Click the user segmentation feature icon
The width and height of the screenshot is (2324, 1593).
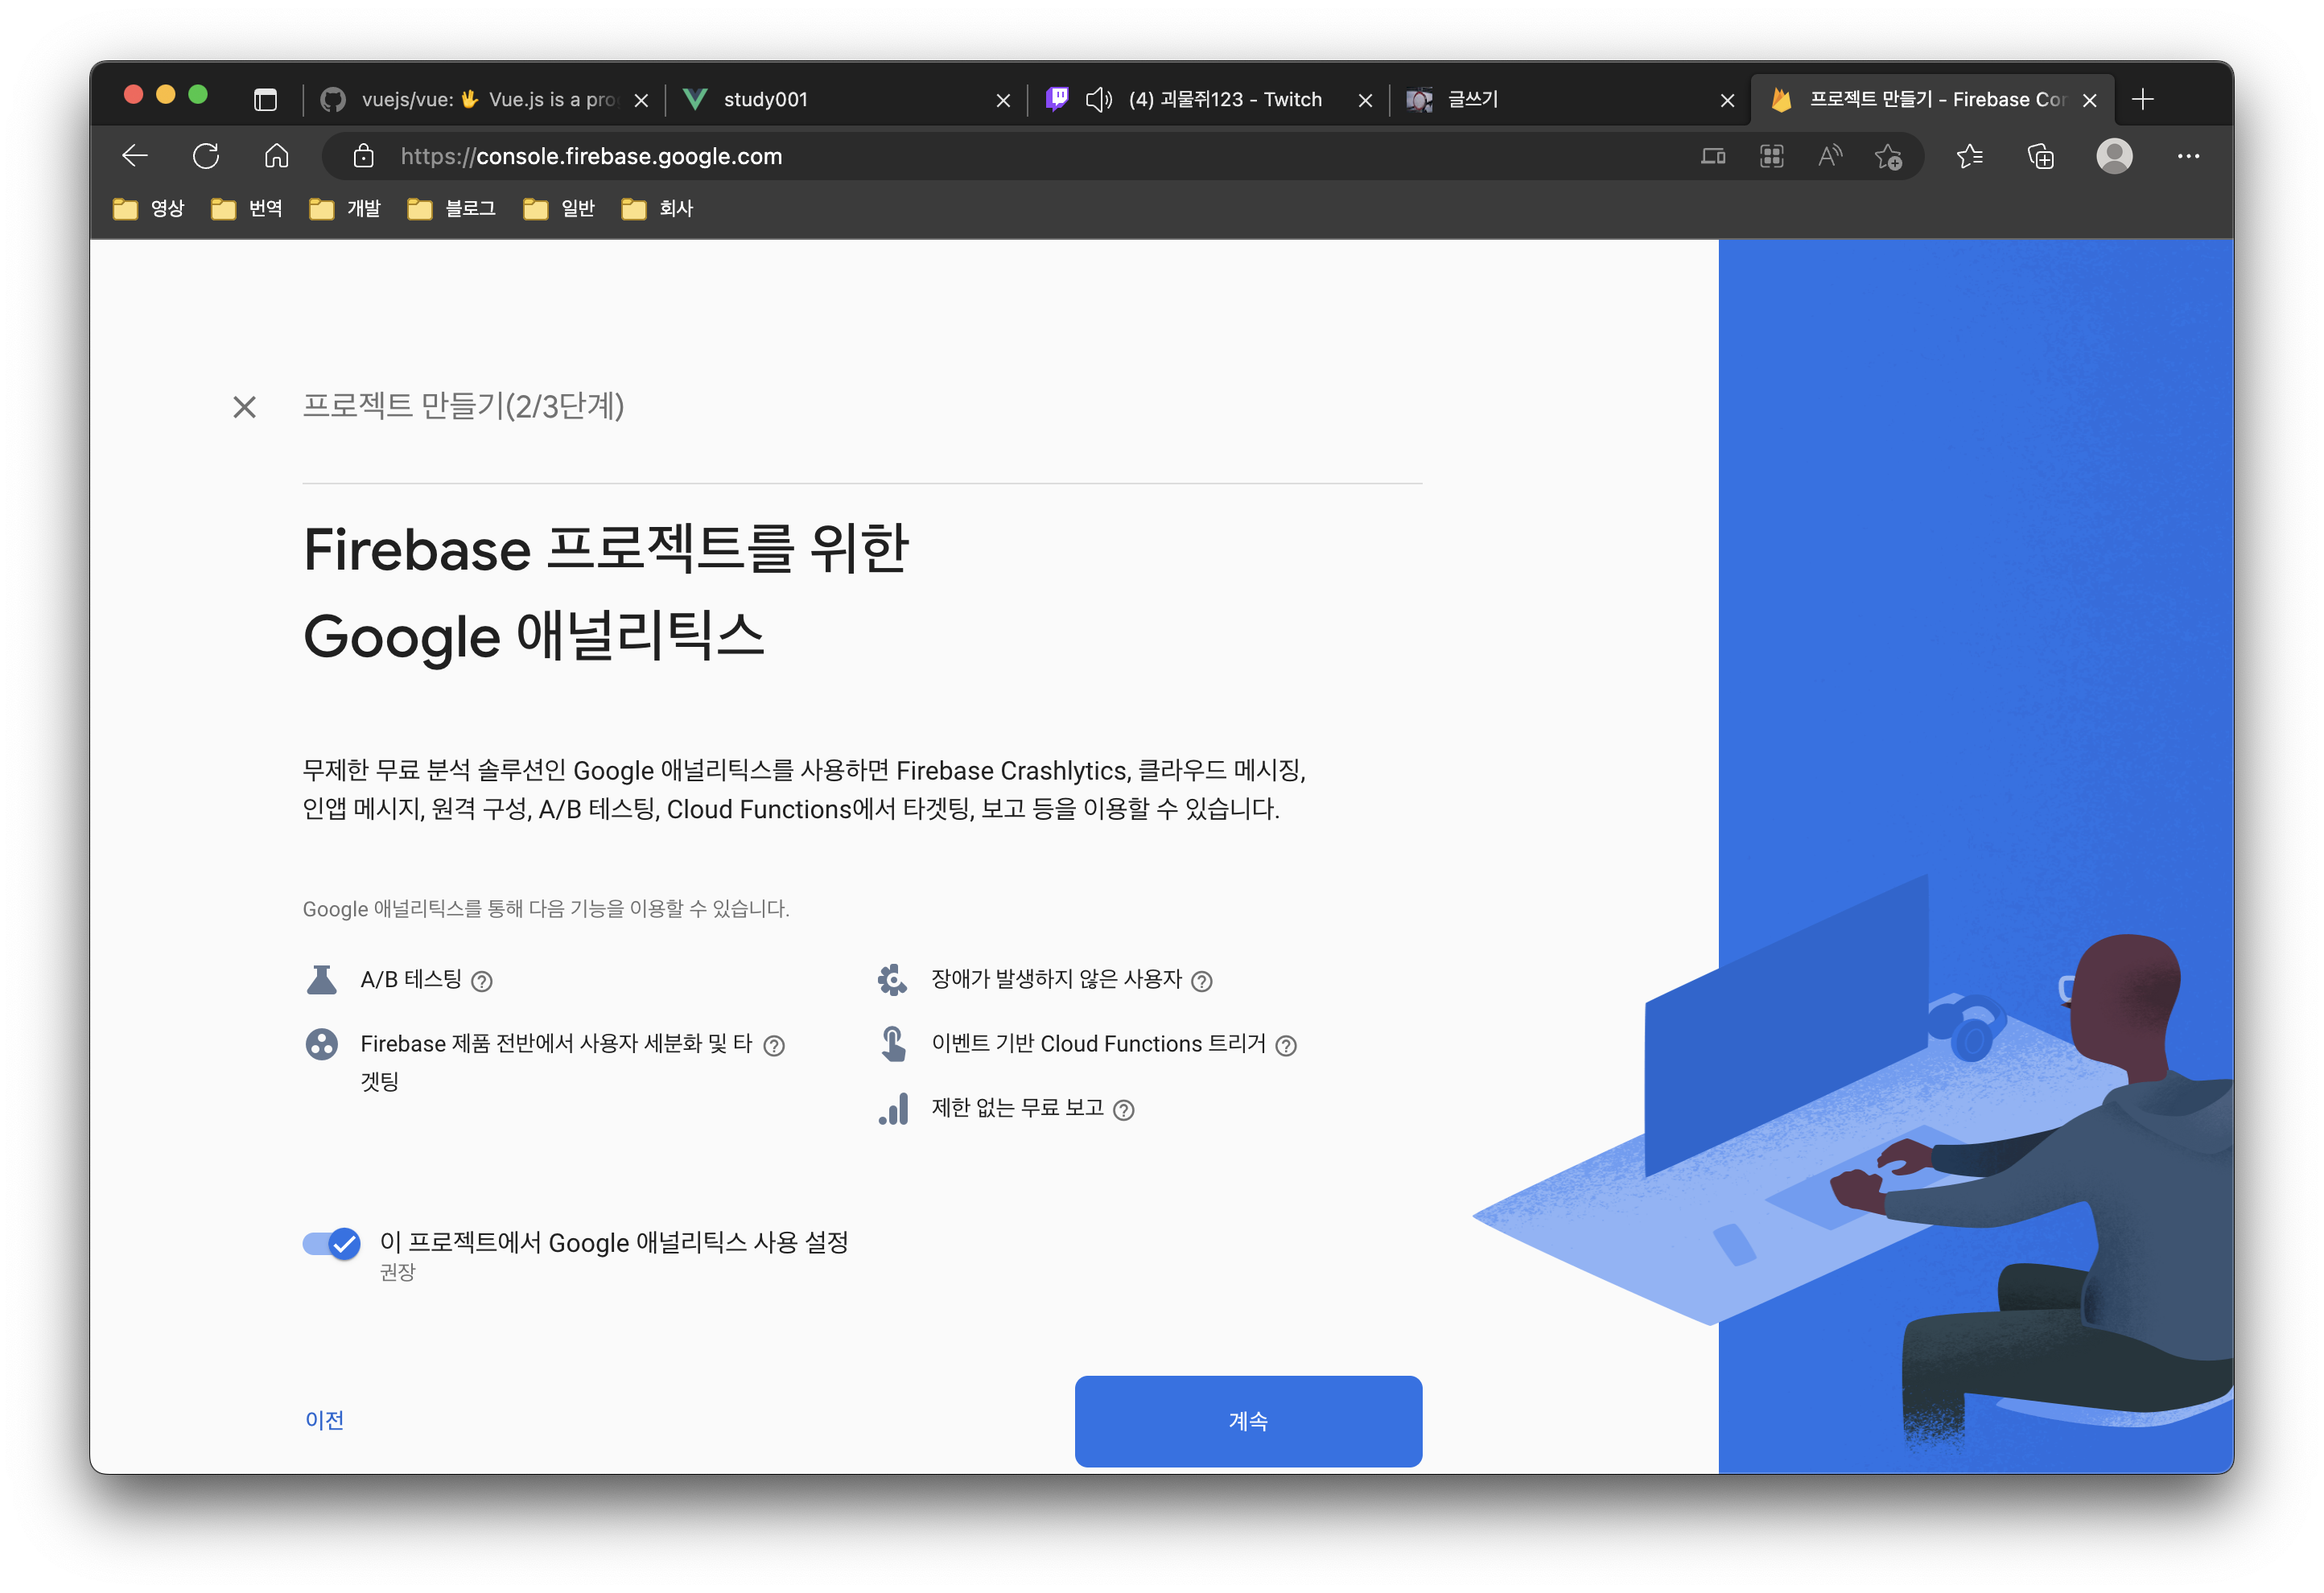pyautogui.click(x=321, y=1044)
